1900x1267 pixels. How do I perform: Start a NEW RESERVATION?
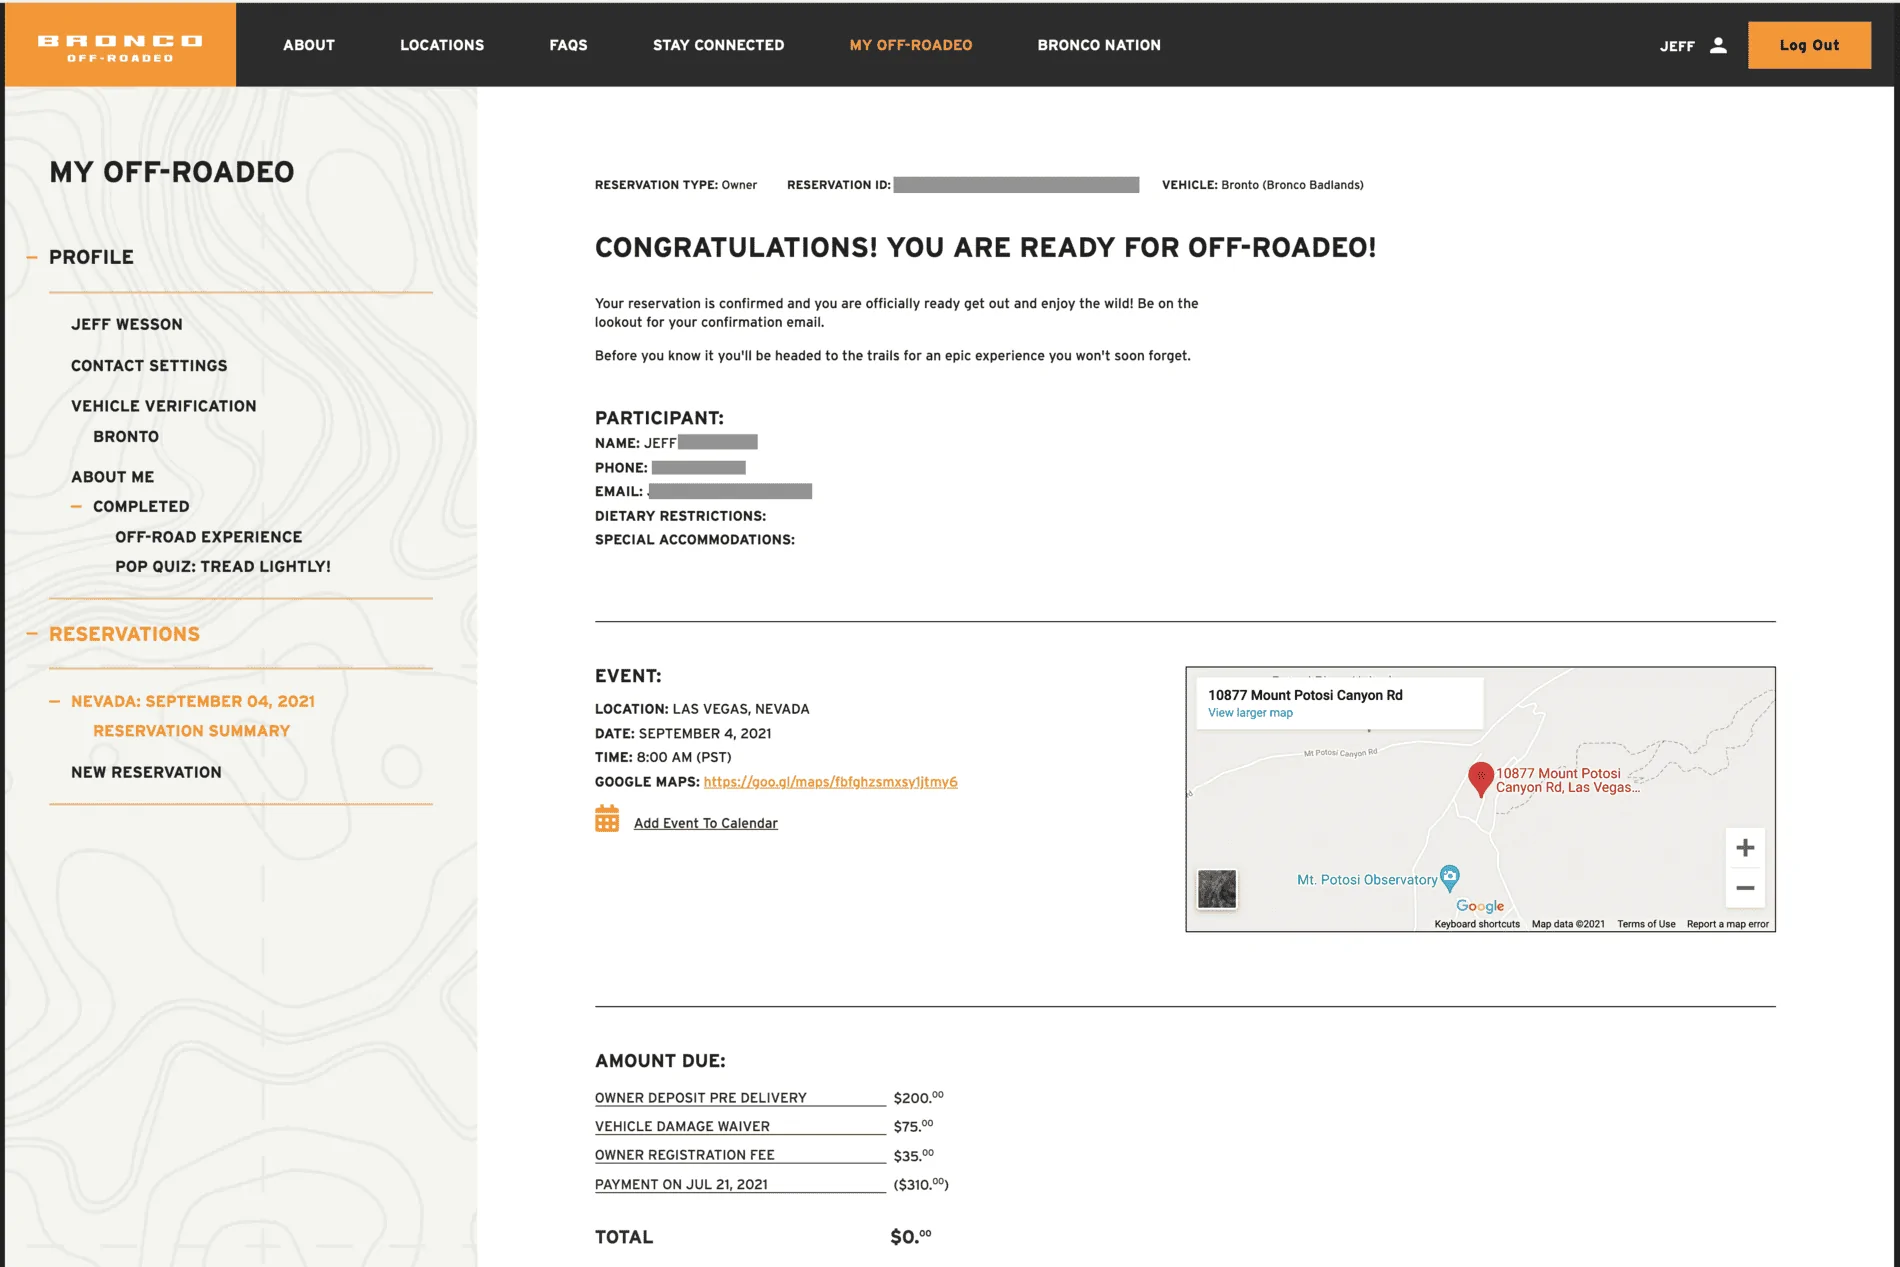pos(146,772)
